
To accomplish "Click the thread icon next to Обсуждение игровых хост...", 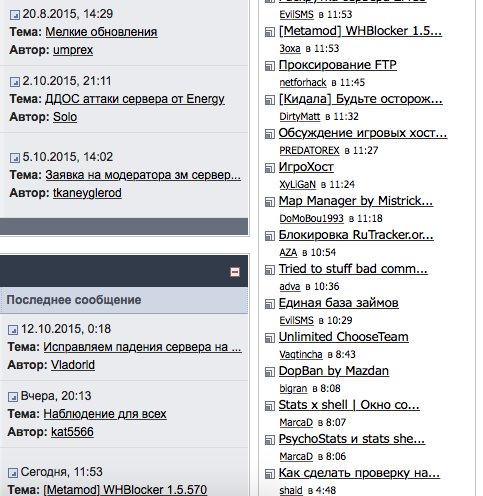I will pos(270,134).
